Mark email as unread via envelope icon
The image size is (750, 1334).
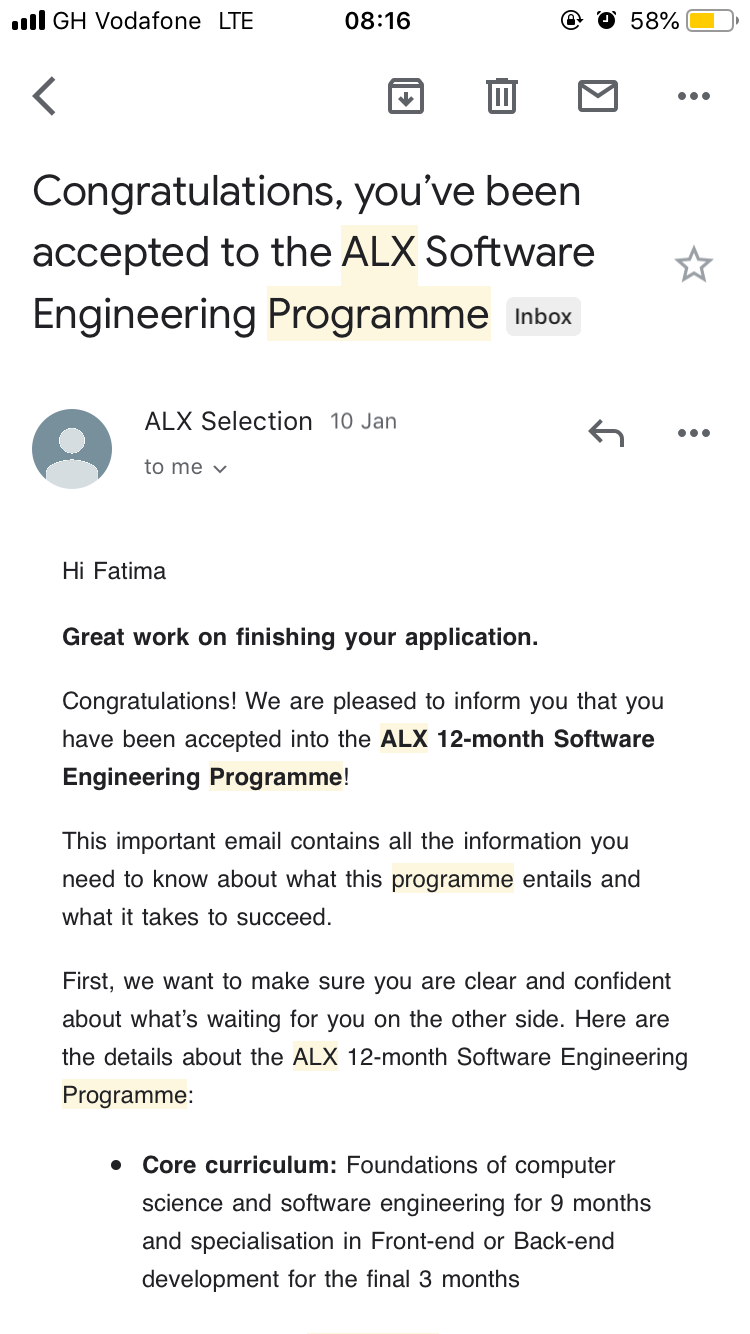point(598,96)
